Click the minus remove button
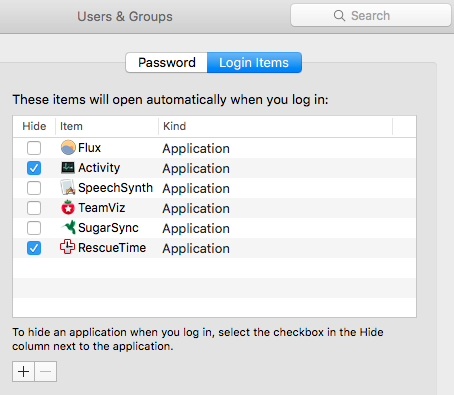454x395 pixels. pos(46,371)
